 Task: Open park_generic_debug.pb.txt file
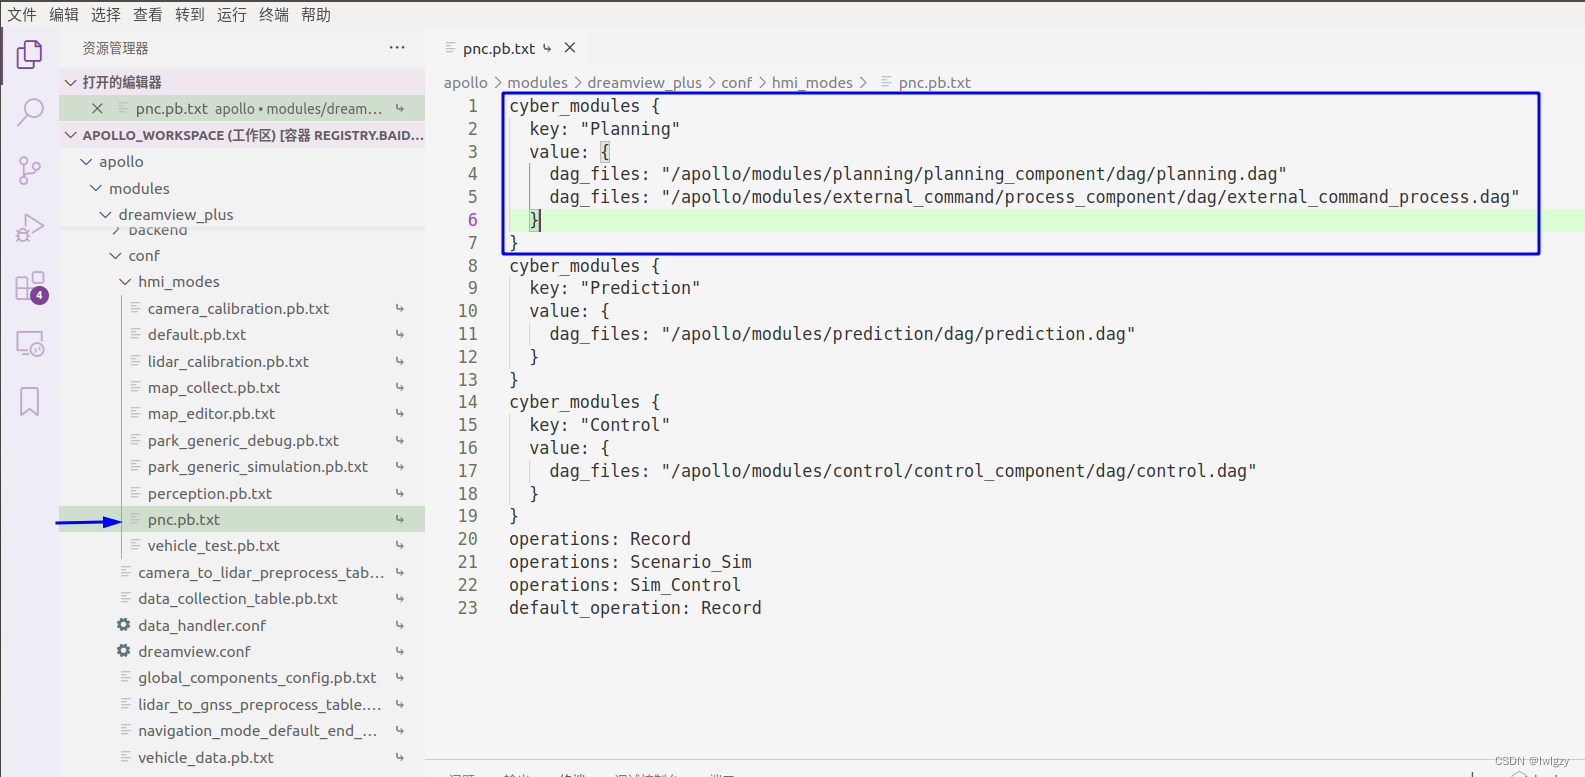[243, 441]
